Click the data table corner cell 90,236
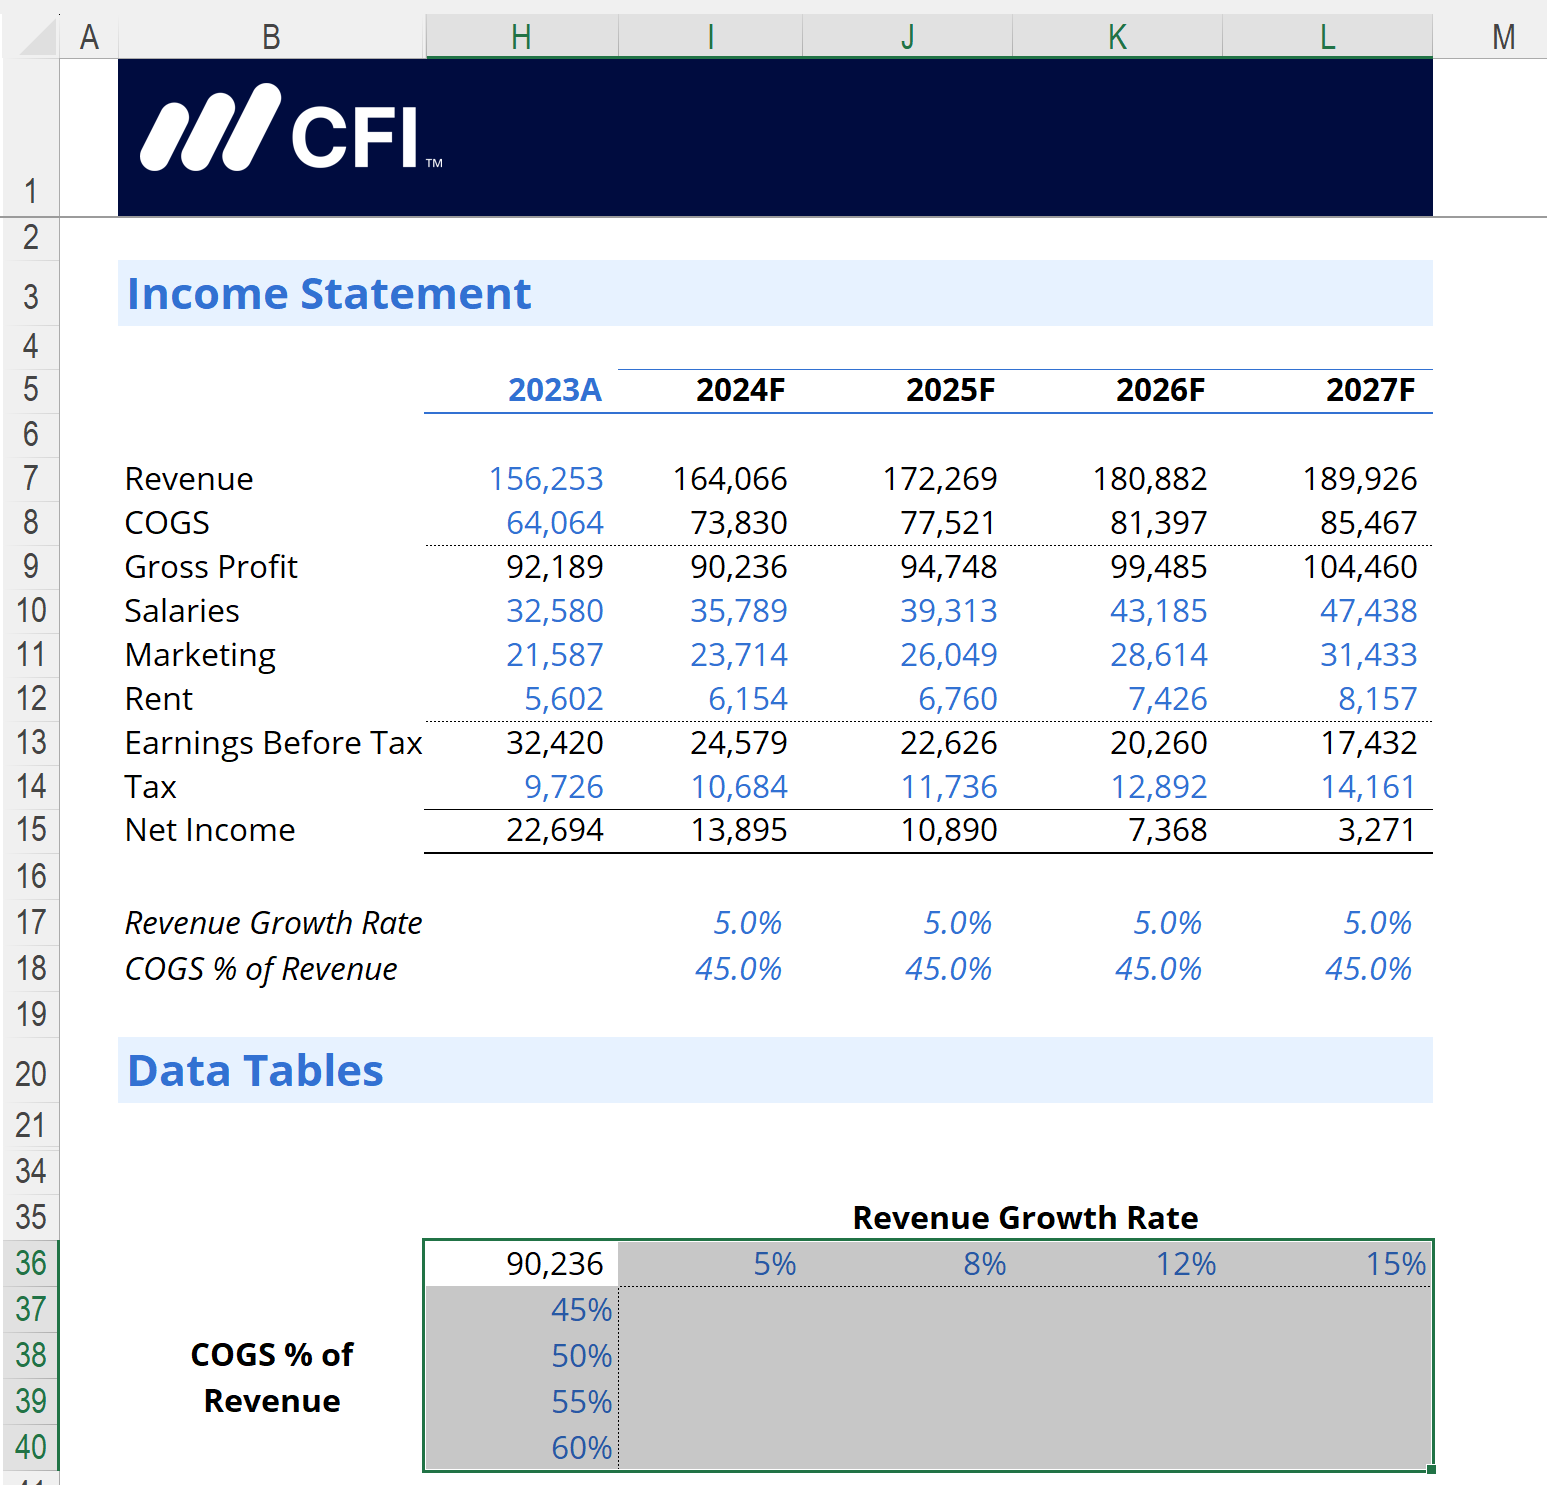 [x=554, y=1264]
